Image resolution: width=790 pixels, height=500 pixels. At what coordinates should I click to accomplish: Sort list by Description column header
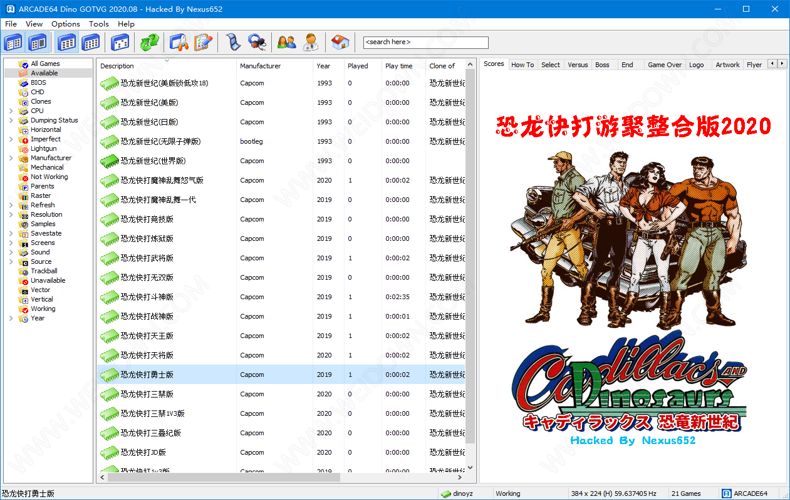pos(166,66)
